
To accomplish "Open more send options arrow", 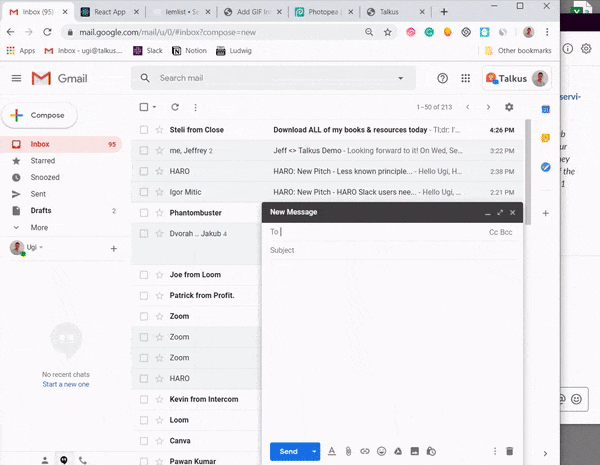I will (x=314, y=452).
